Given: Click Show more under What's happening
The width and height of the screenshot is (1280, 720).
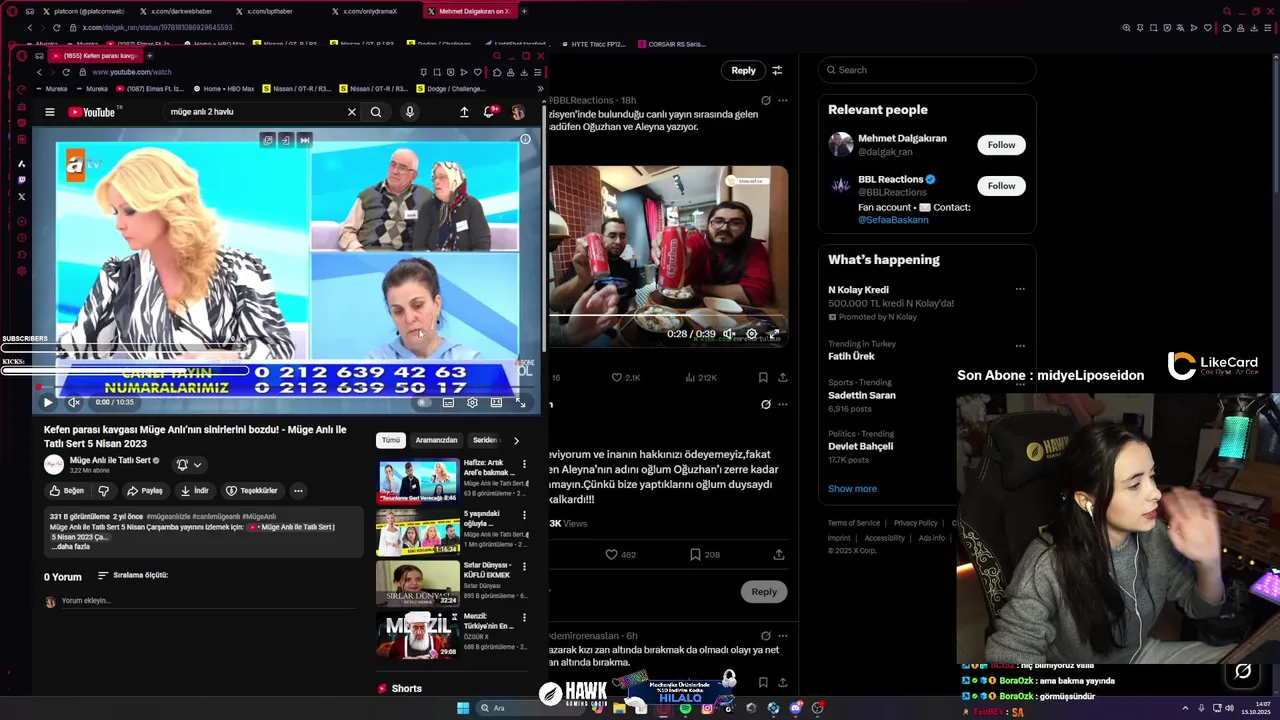Looking at the screenshot, I should click(852, 489).
